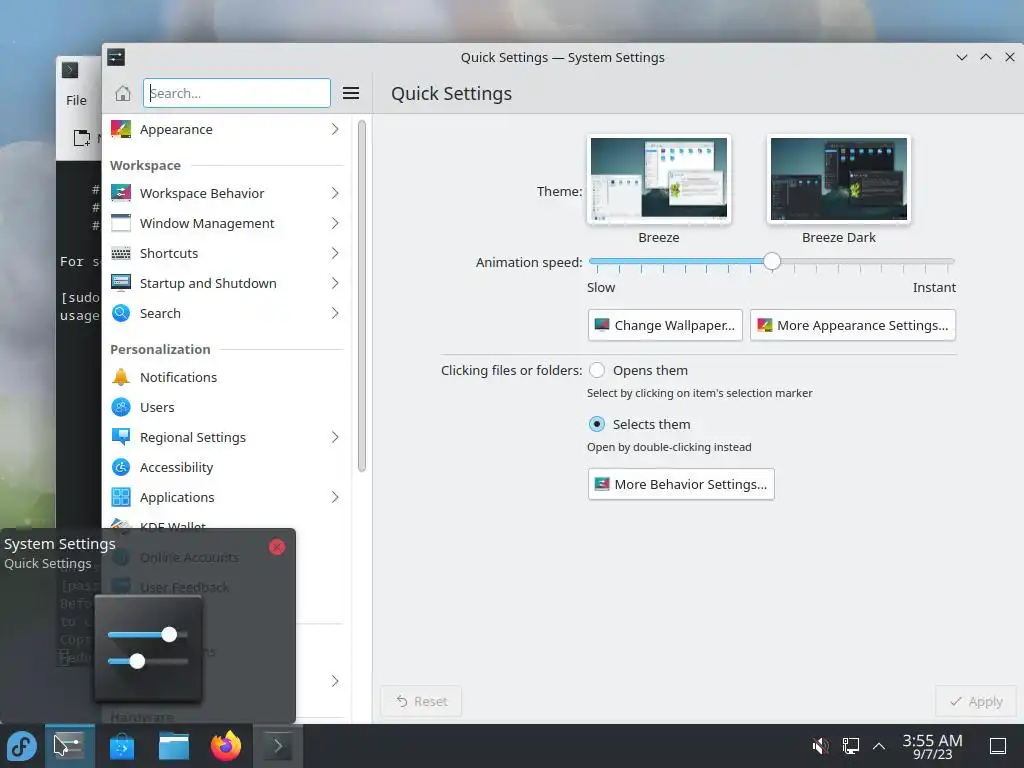Screen dimensions: 1024x768
Task: Click the Appearance category icon
Action: pyautogui.click(x=121, y=129)
